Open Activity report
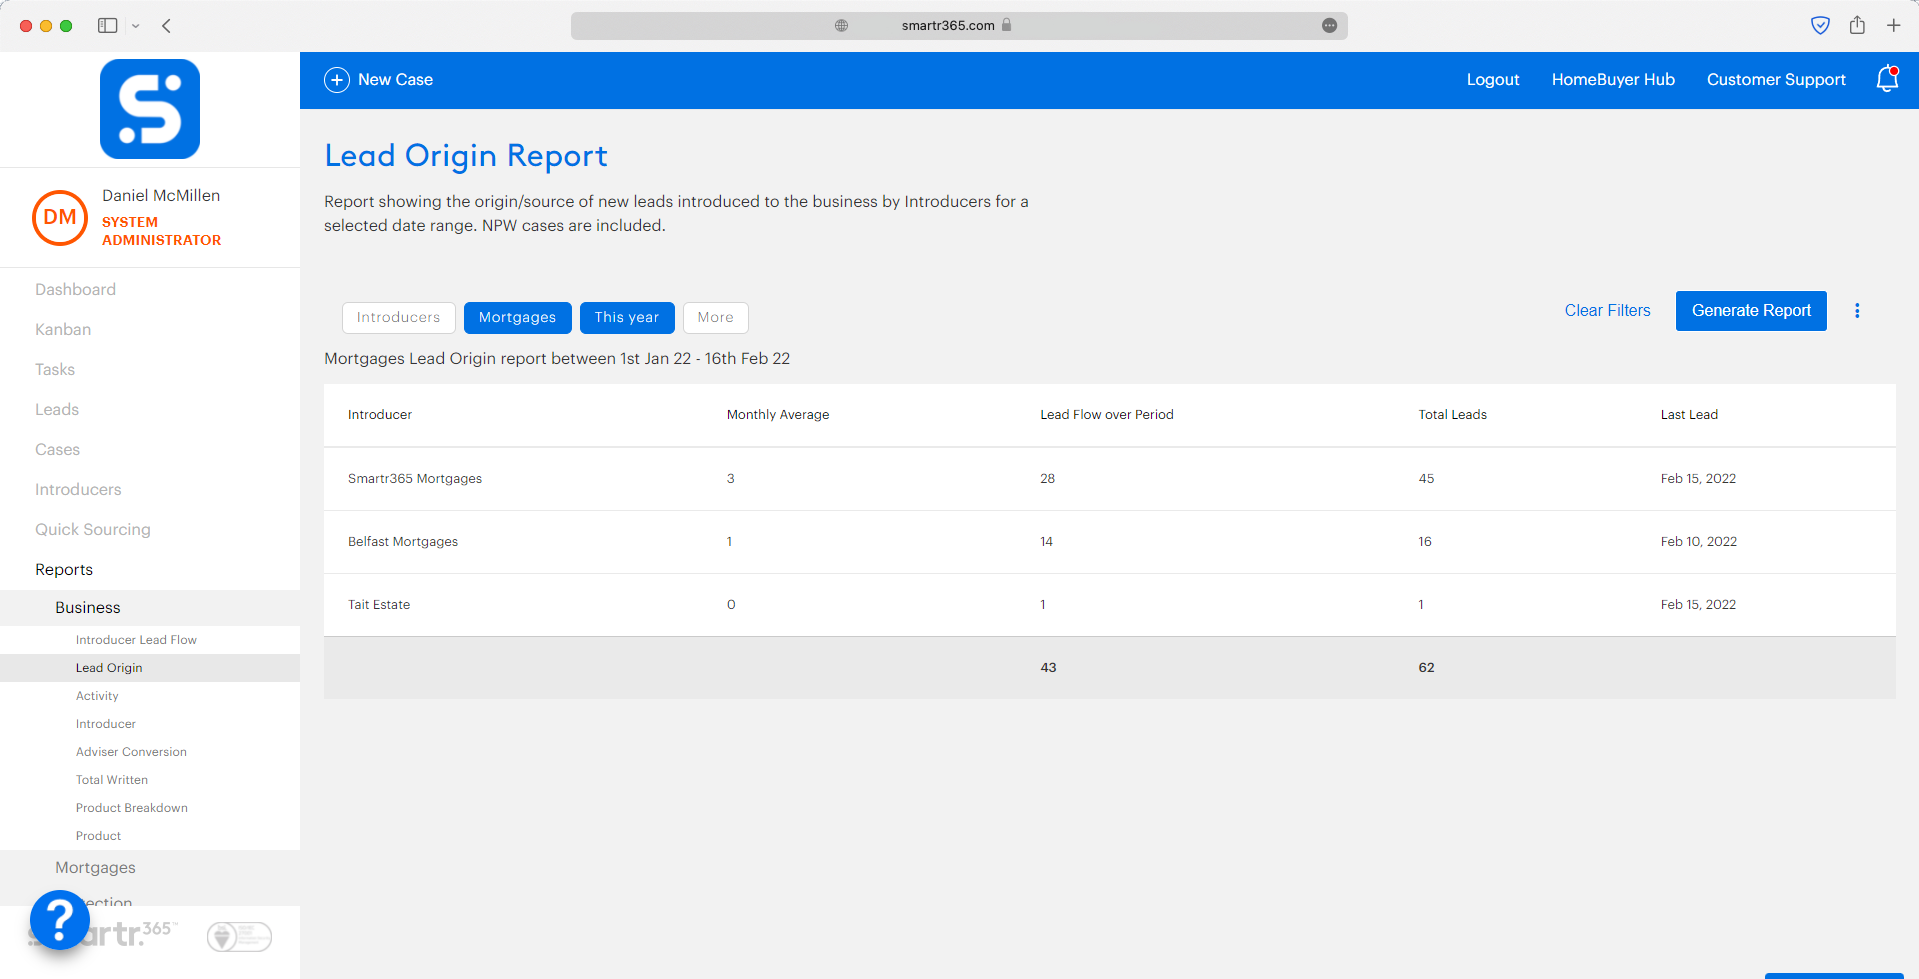 coord(97,696)
